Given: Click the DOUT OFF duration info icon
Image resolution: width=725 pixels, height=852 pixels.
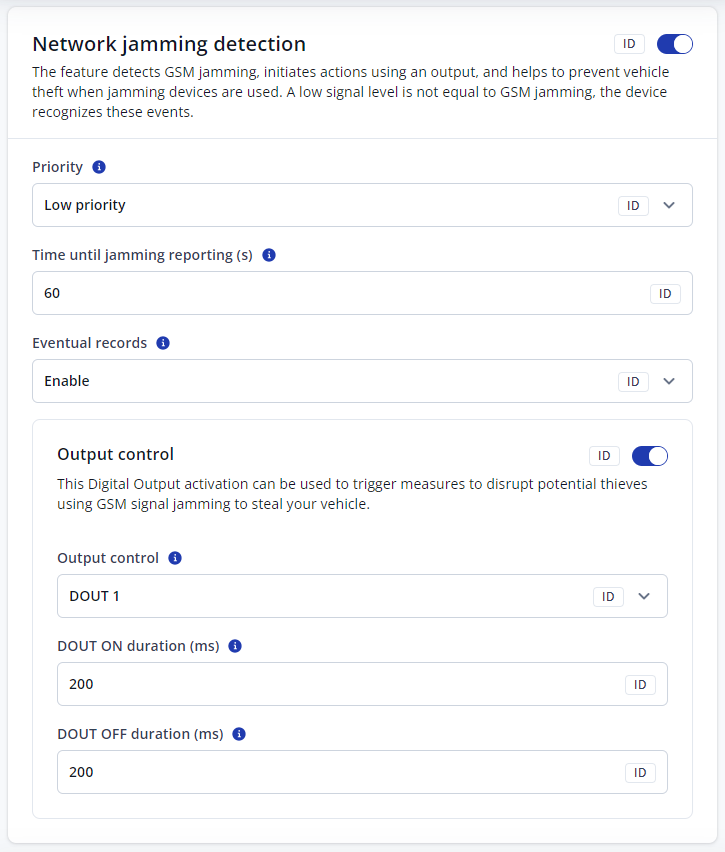Looking at the screenshot, I should click(x=239, y=734).
